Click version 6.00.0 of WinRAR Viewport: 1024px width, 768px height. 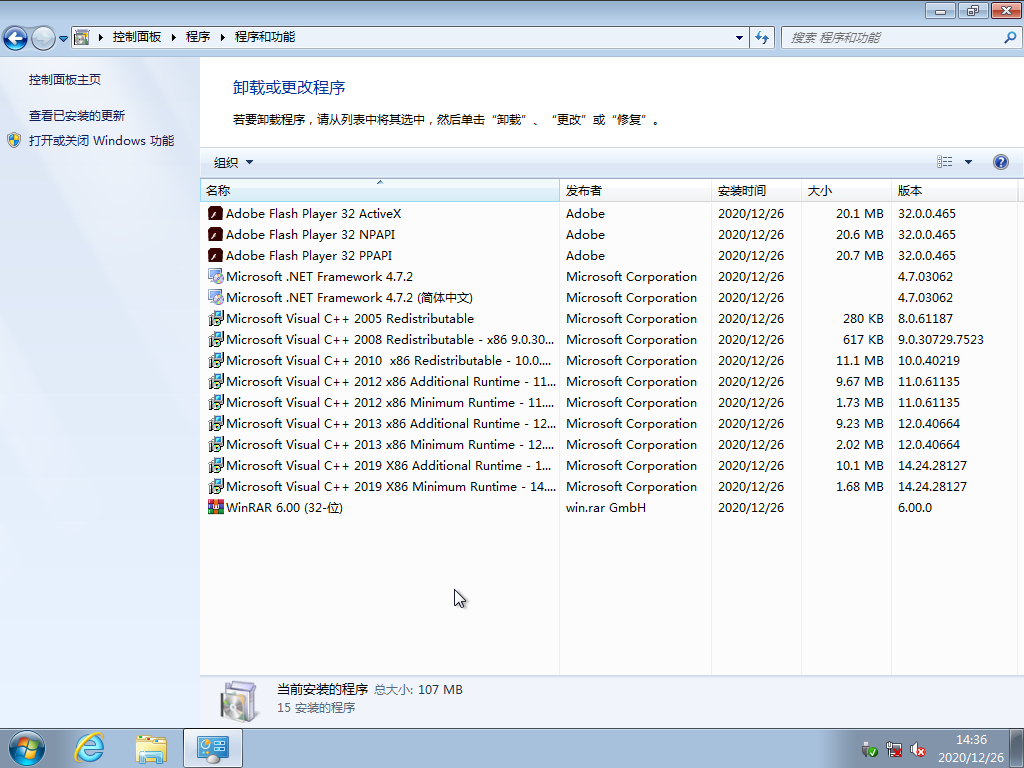click(915, 507)
